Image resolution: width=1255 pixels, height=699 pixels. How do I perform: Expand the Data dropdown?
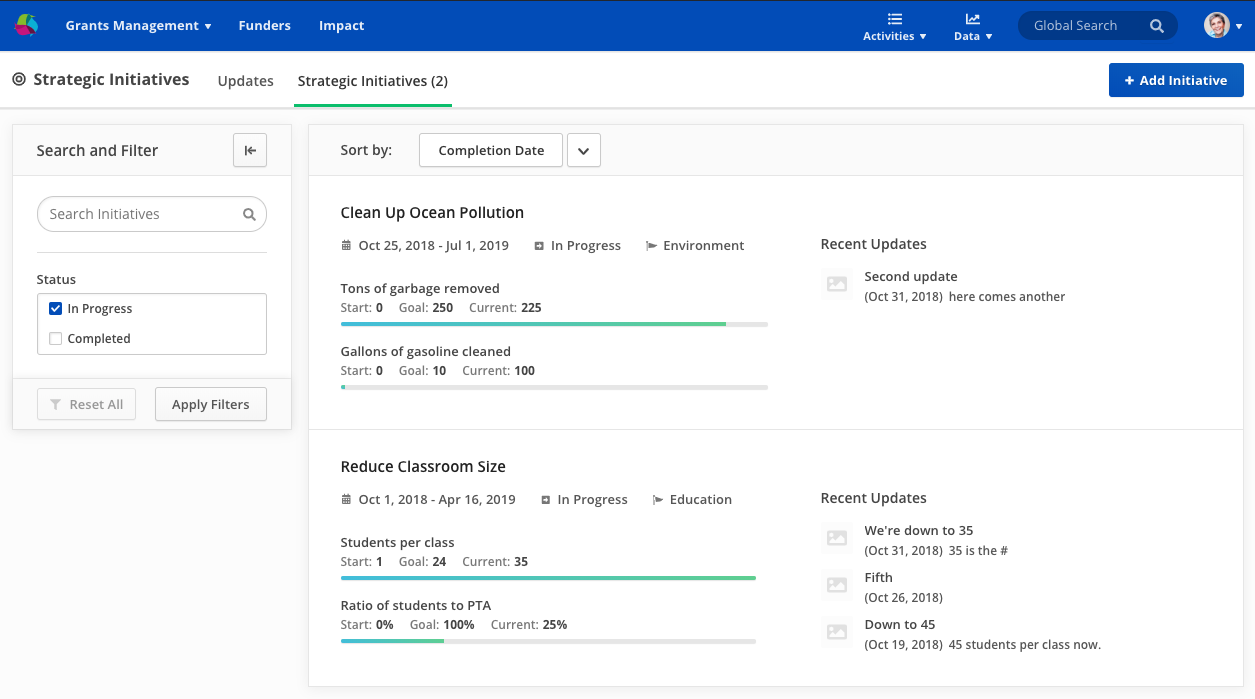(973, 36)
